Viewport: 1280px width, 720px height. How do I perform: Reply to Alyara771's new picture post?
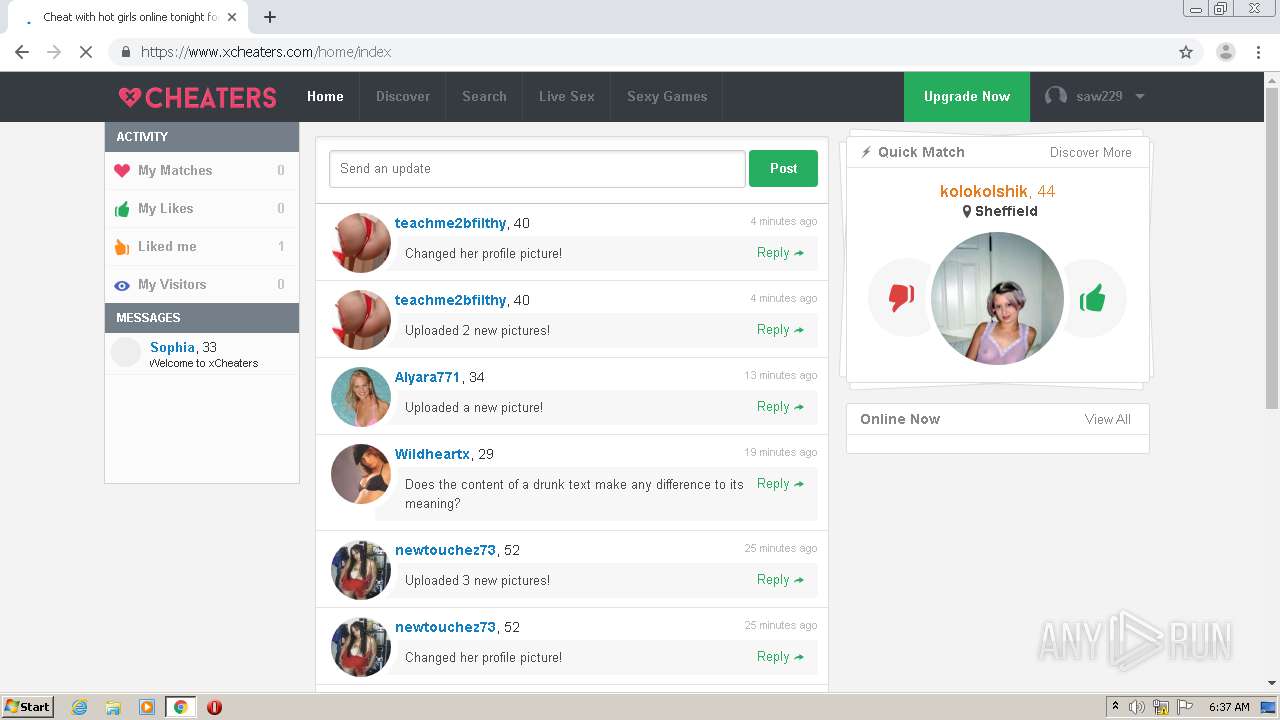click(x=780, y=406)
